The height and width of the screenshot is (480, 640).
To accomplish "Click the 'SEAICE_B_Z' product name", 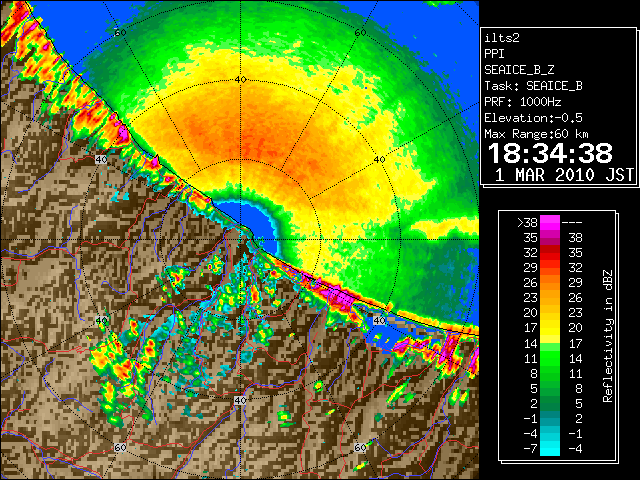I will 519,70.
